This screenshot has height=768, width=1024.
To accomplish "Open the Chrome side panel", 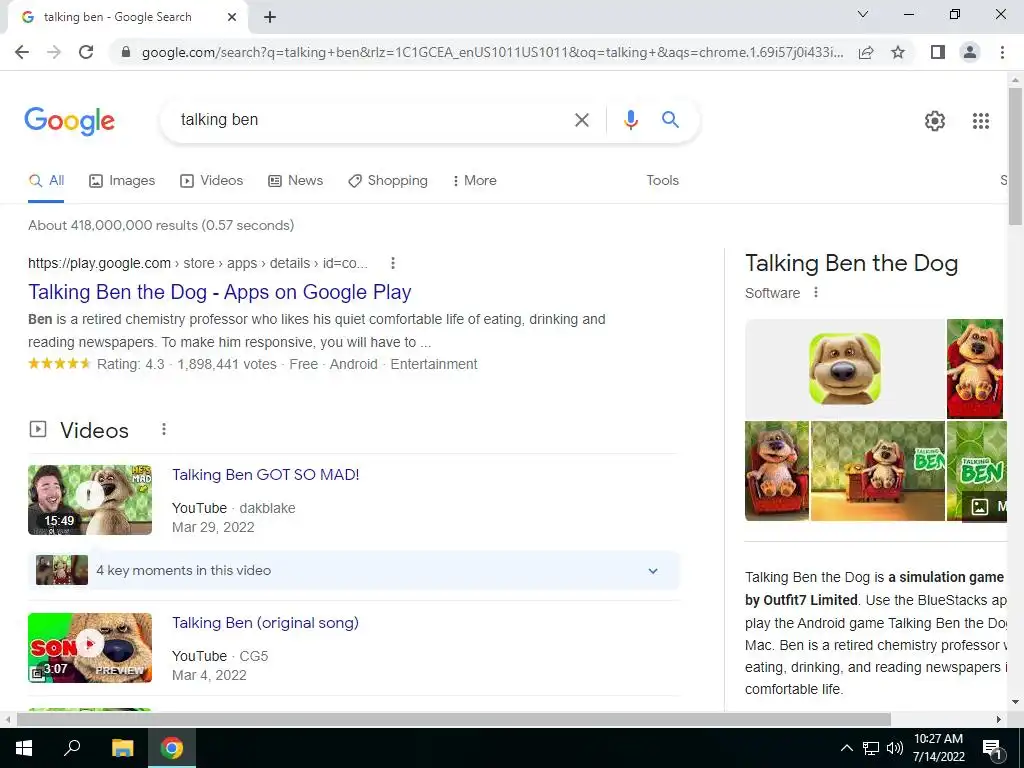I will pyautogui.click(x=938, y=52).
